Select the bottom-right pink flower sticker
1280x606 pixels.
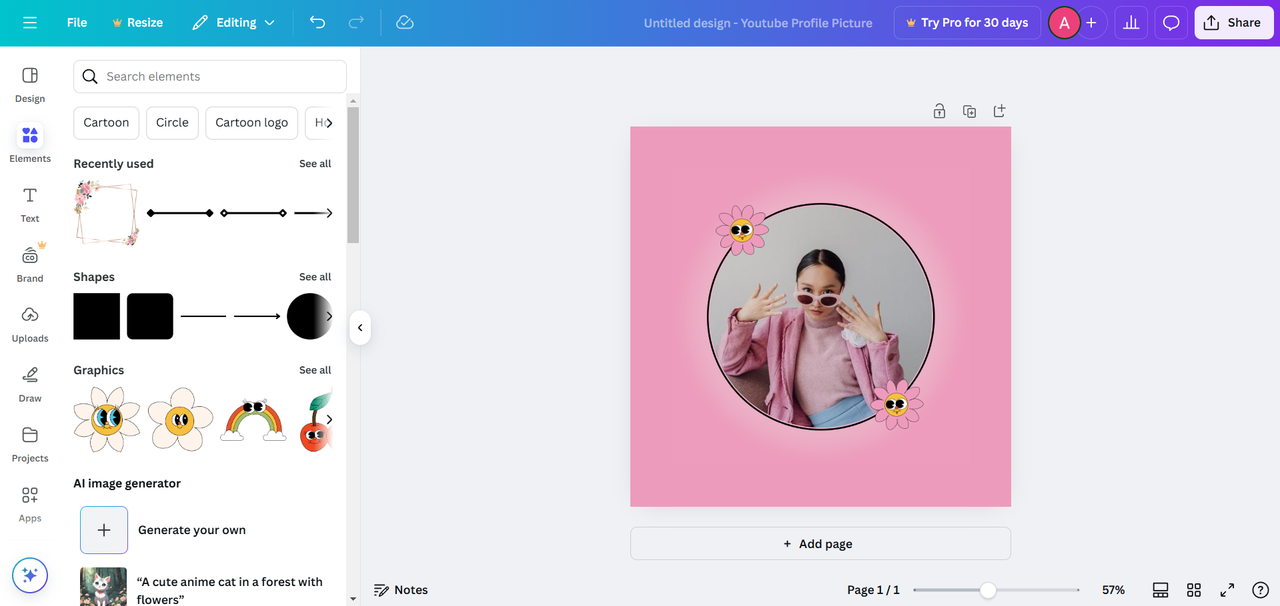point(897,404)
